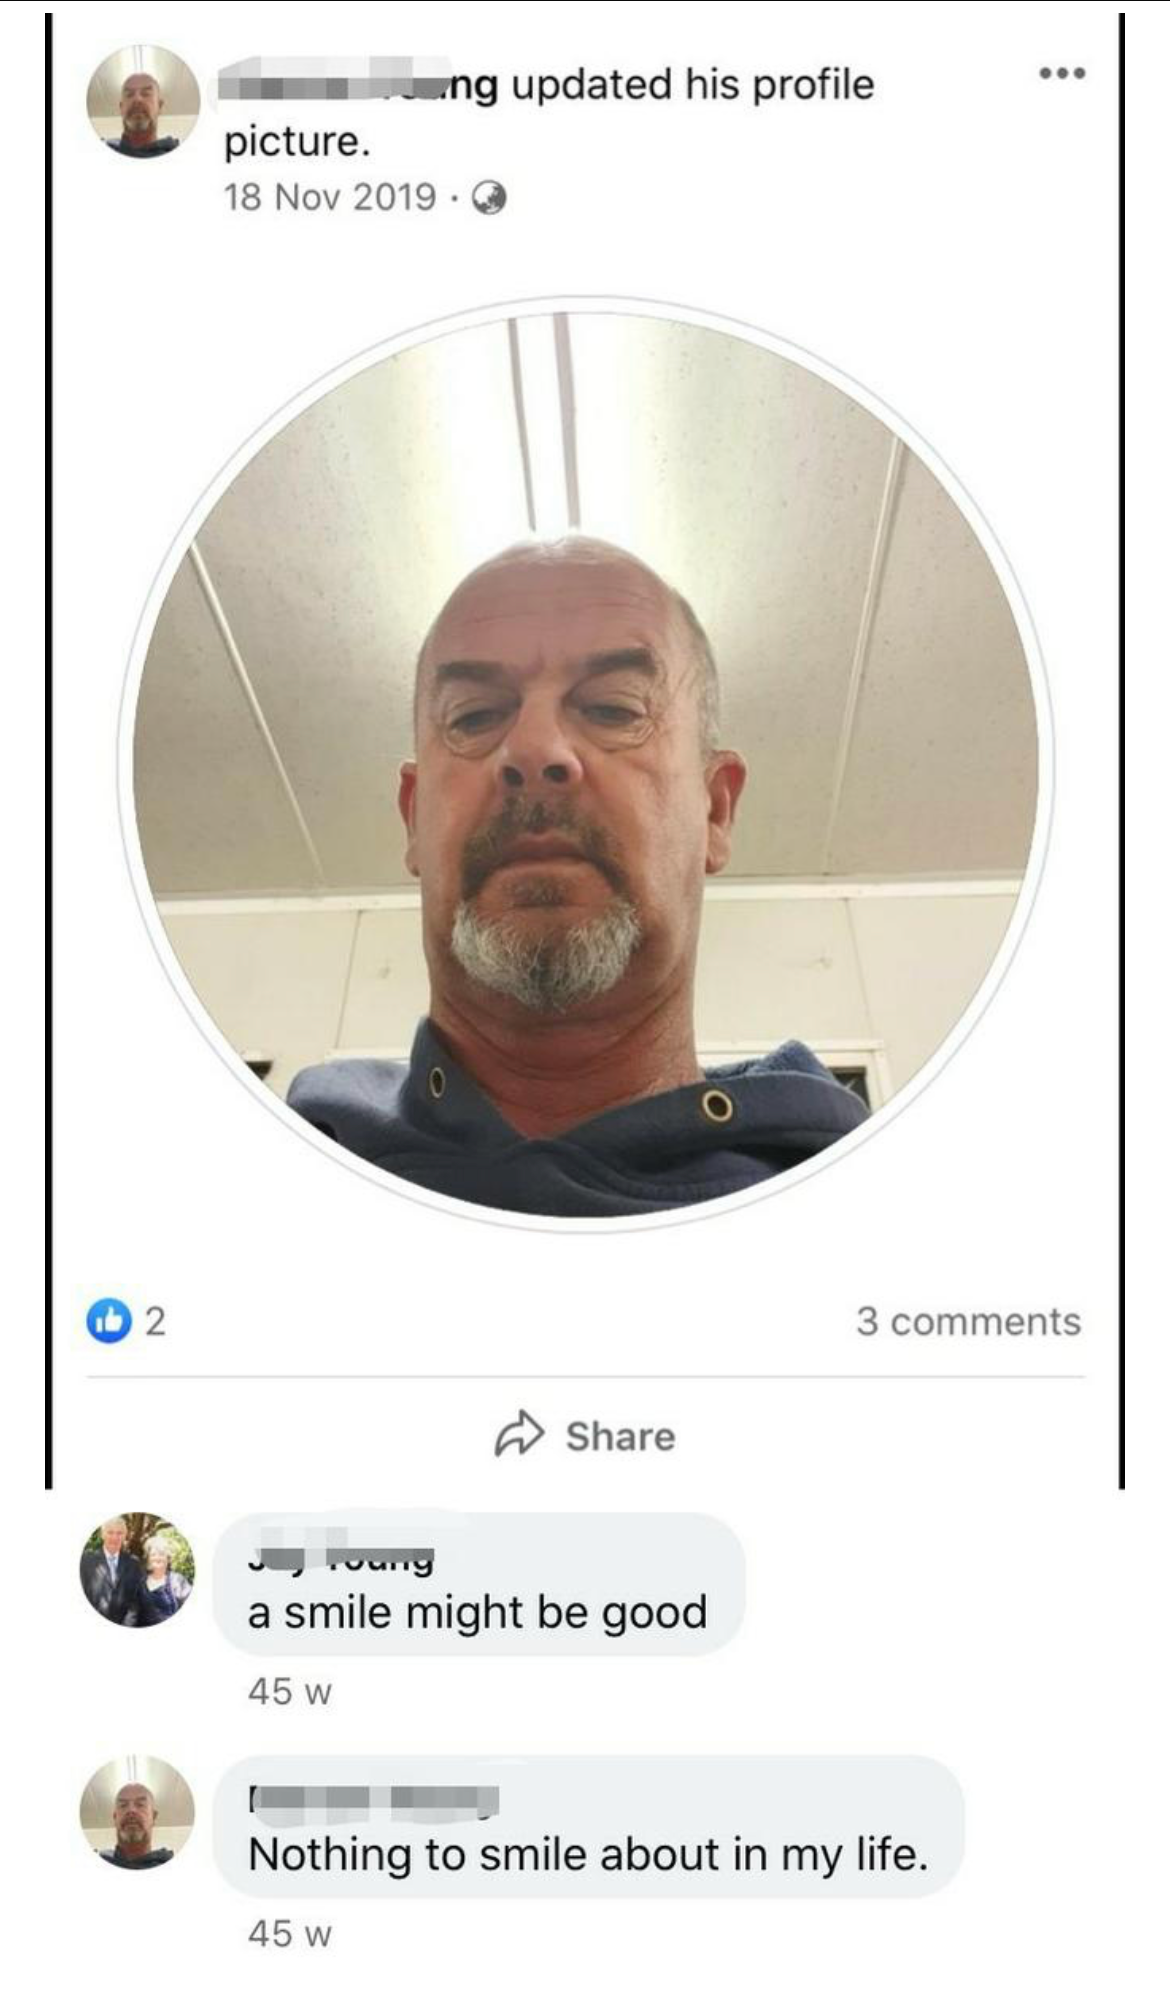The height and width of the screenshot is (2002, 1170).
Task: Expand the '3 comments' list
Action: point(968,1322)
